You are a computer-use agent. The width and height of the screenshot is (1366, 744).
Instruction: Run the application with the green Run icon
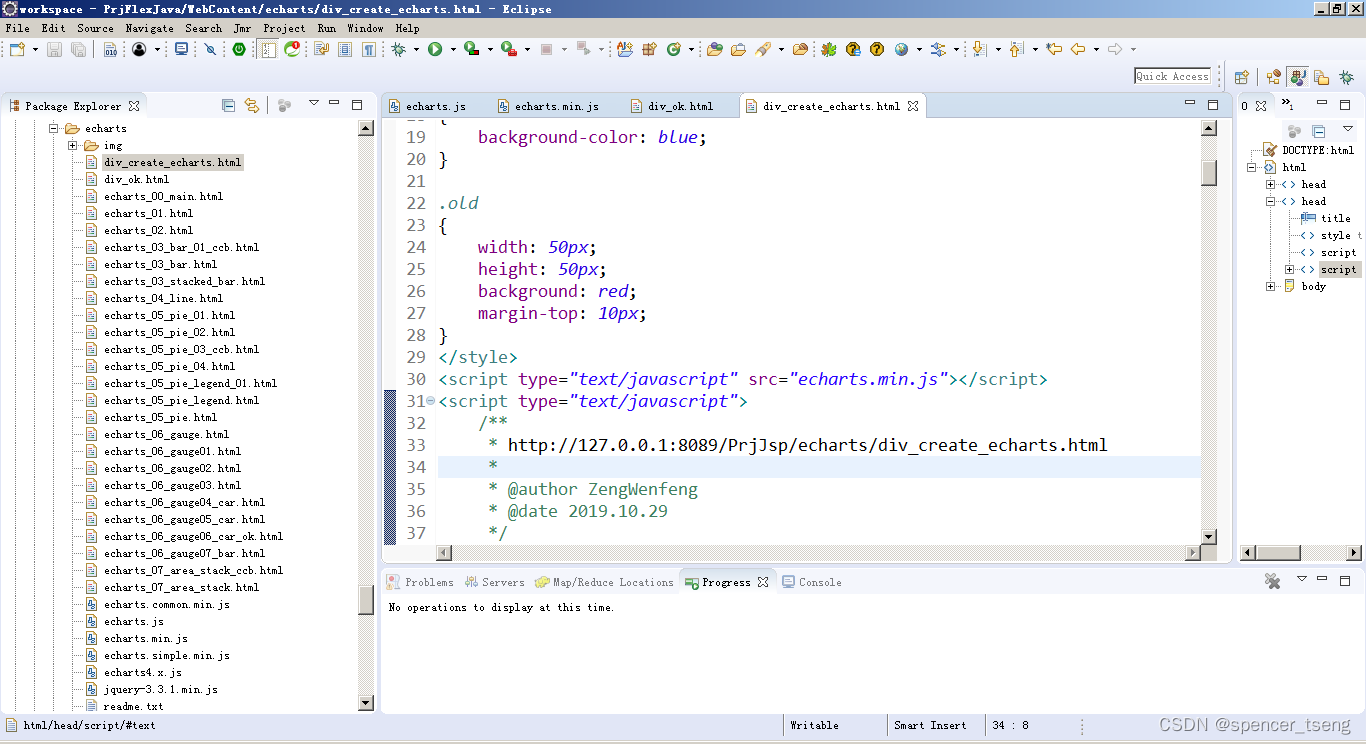[x=435, y=49]
